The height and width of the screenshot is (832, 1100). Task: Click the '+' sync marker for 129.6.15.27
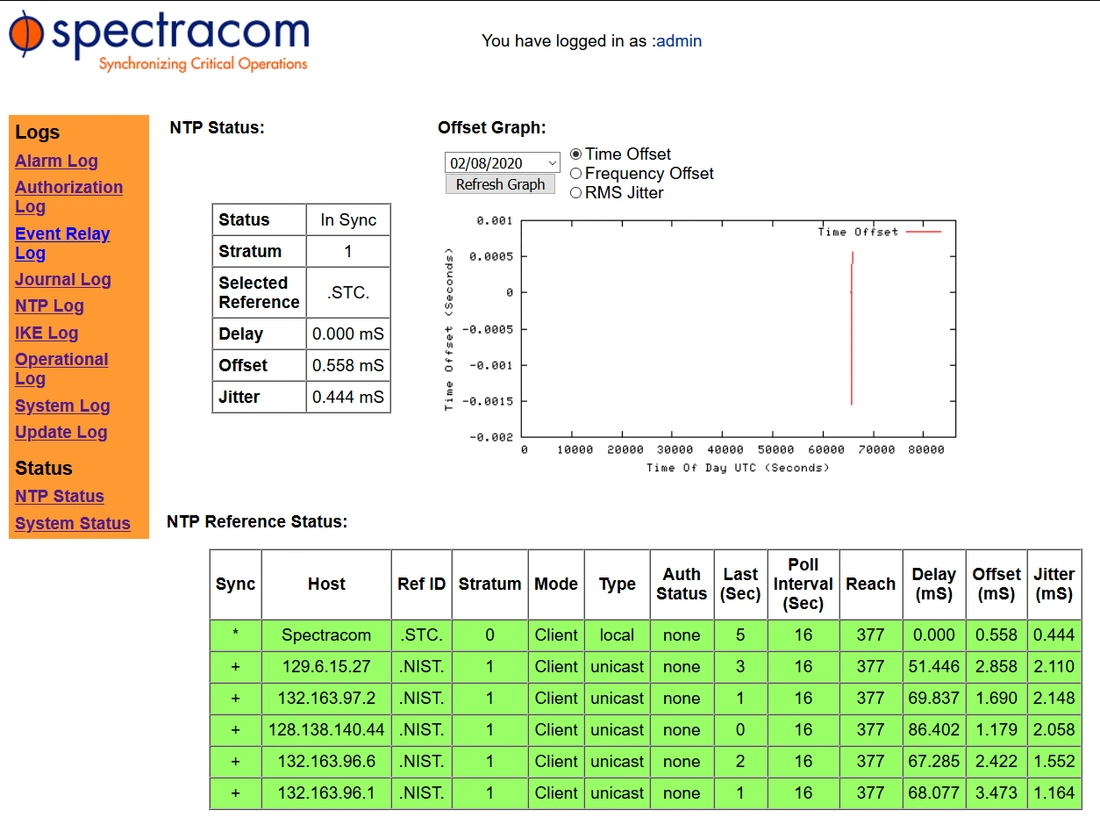pyautogui.click(x=236, y=666)
